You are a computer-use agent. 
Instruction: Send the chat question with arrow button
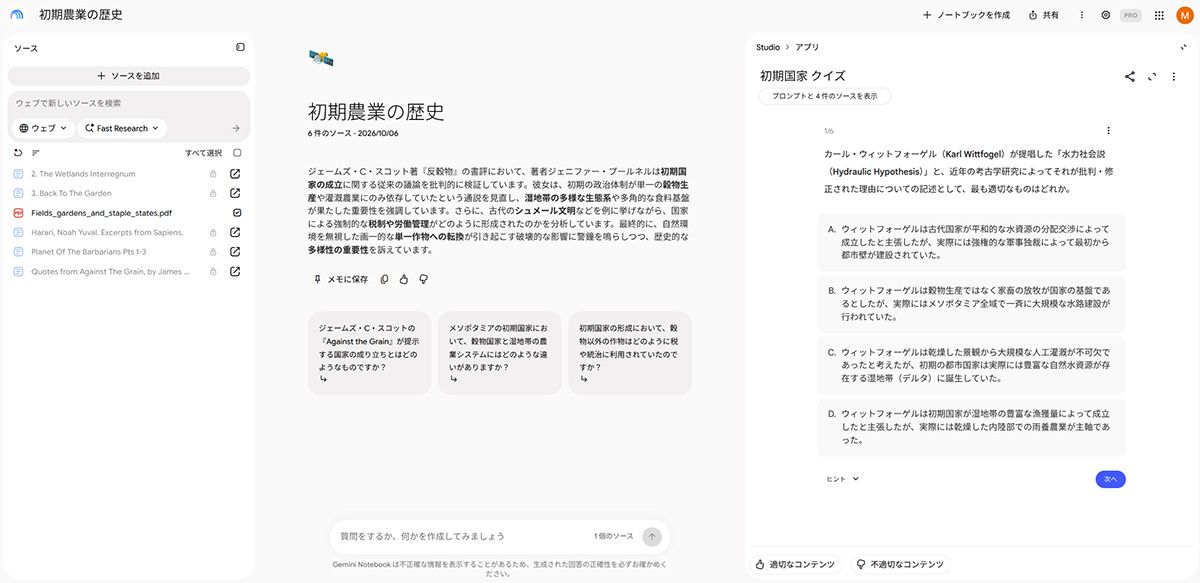pos(652,536)
